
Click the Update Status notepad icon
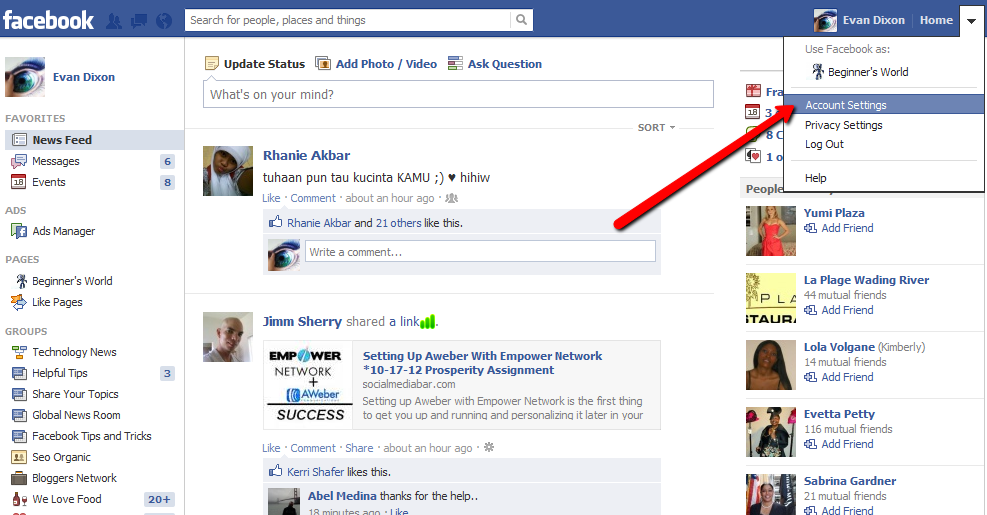pyautogui.click(x=212, y=64)
